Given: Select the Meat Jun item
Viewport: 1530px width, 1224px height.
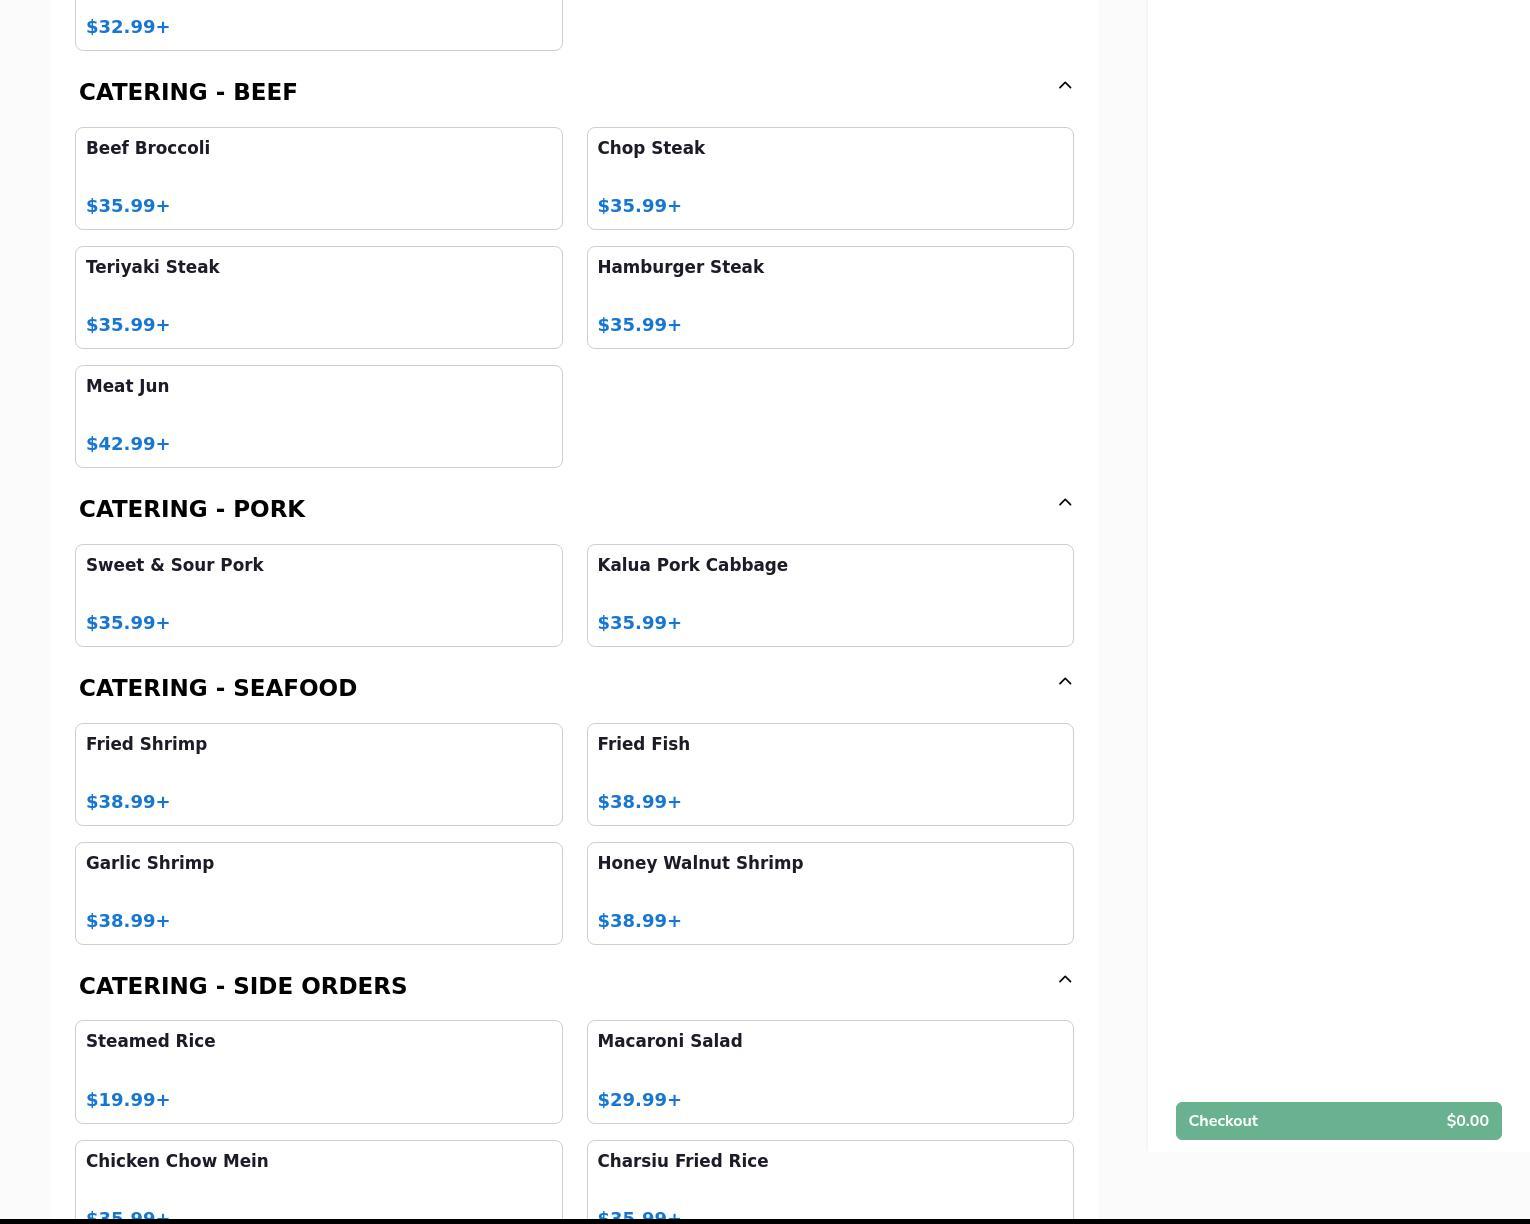Looking at the screenshot, I should point(318,416).
